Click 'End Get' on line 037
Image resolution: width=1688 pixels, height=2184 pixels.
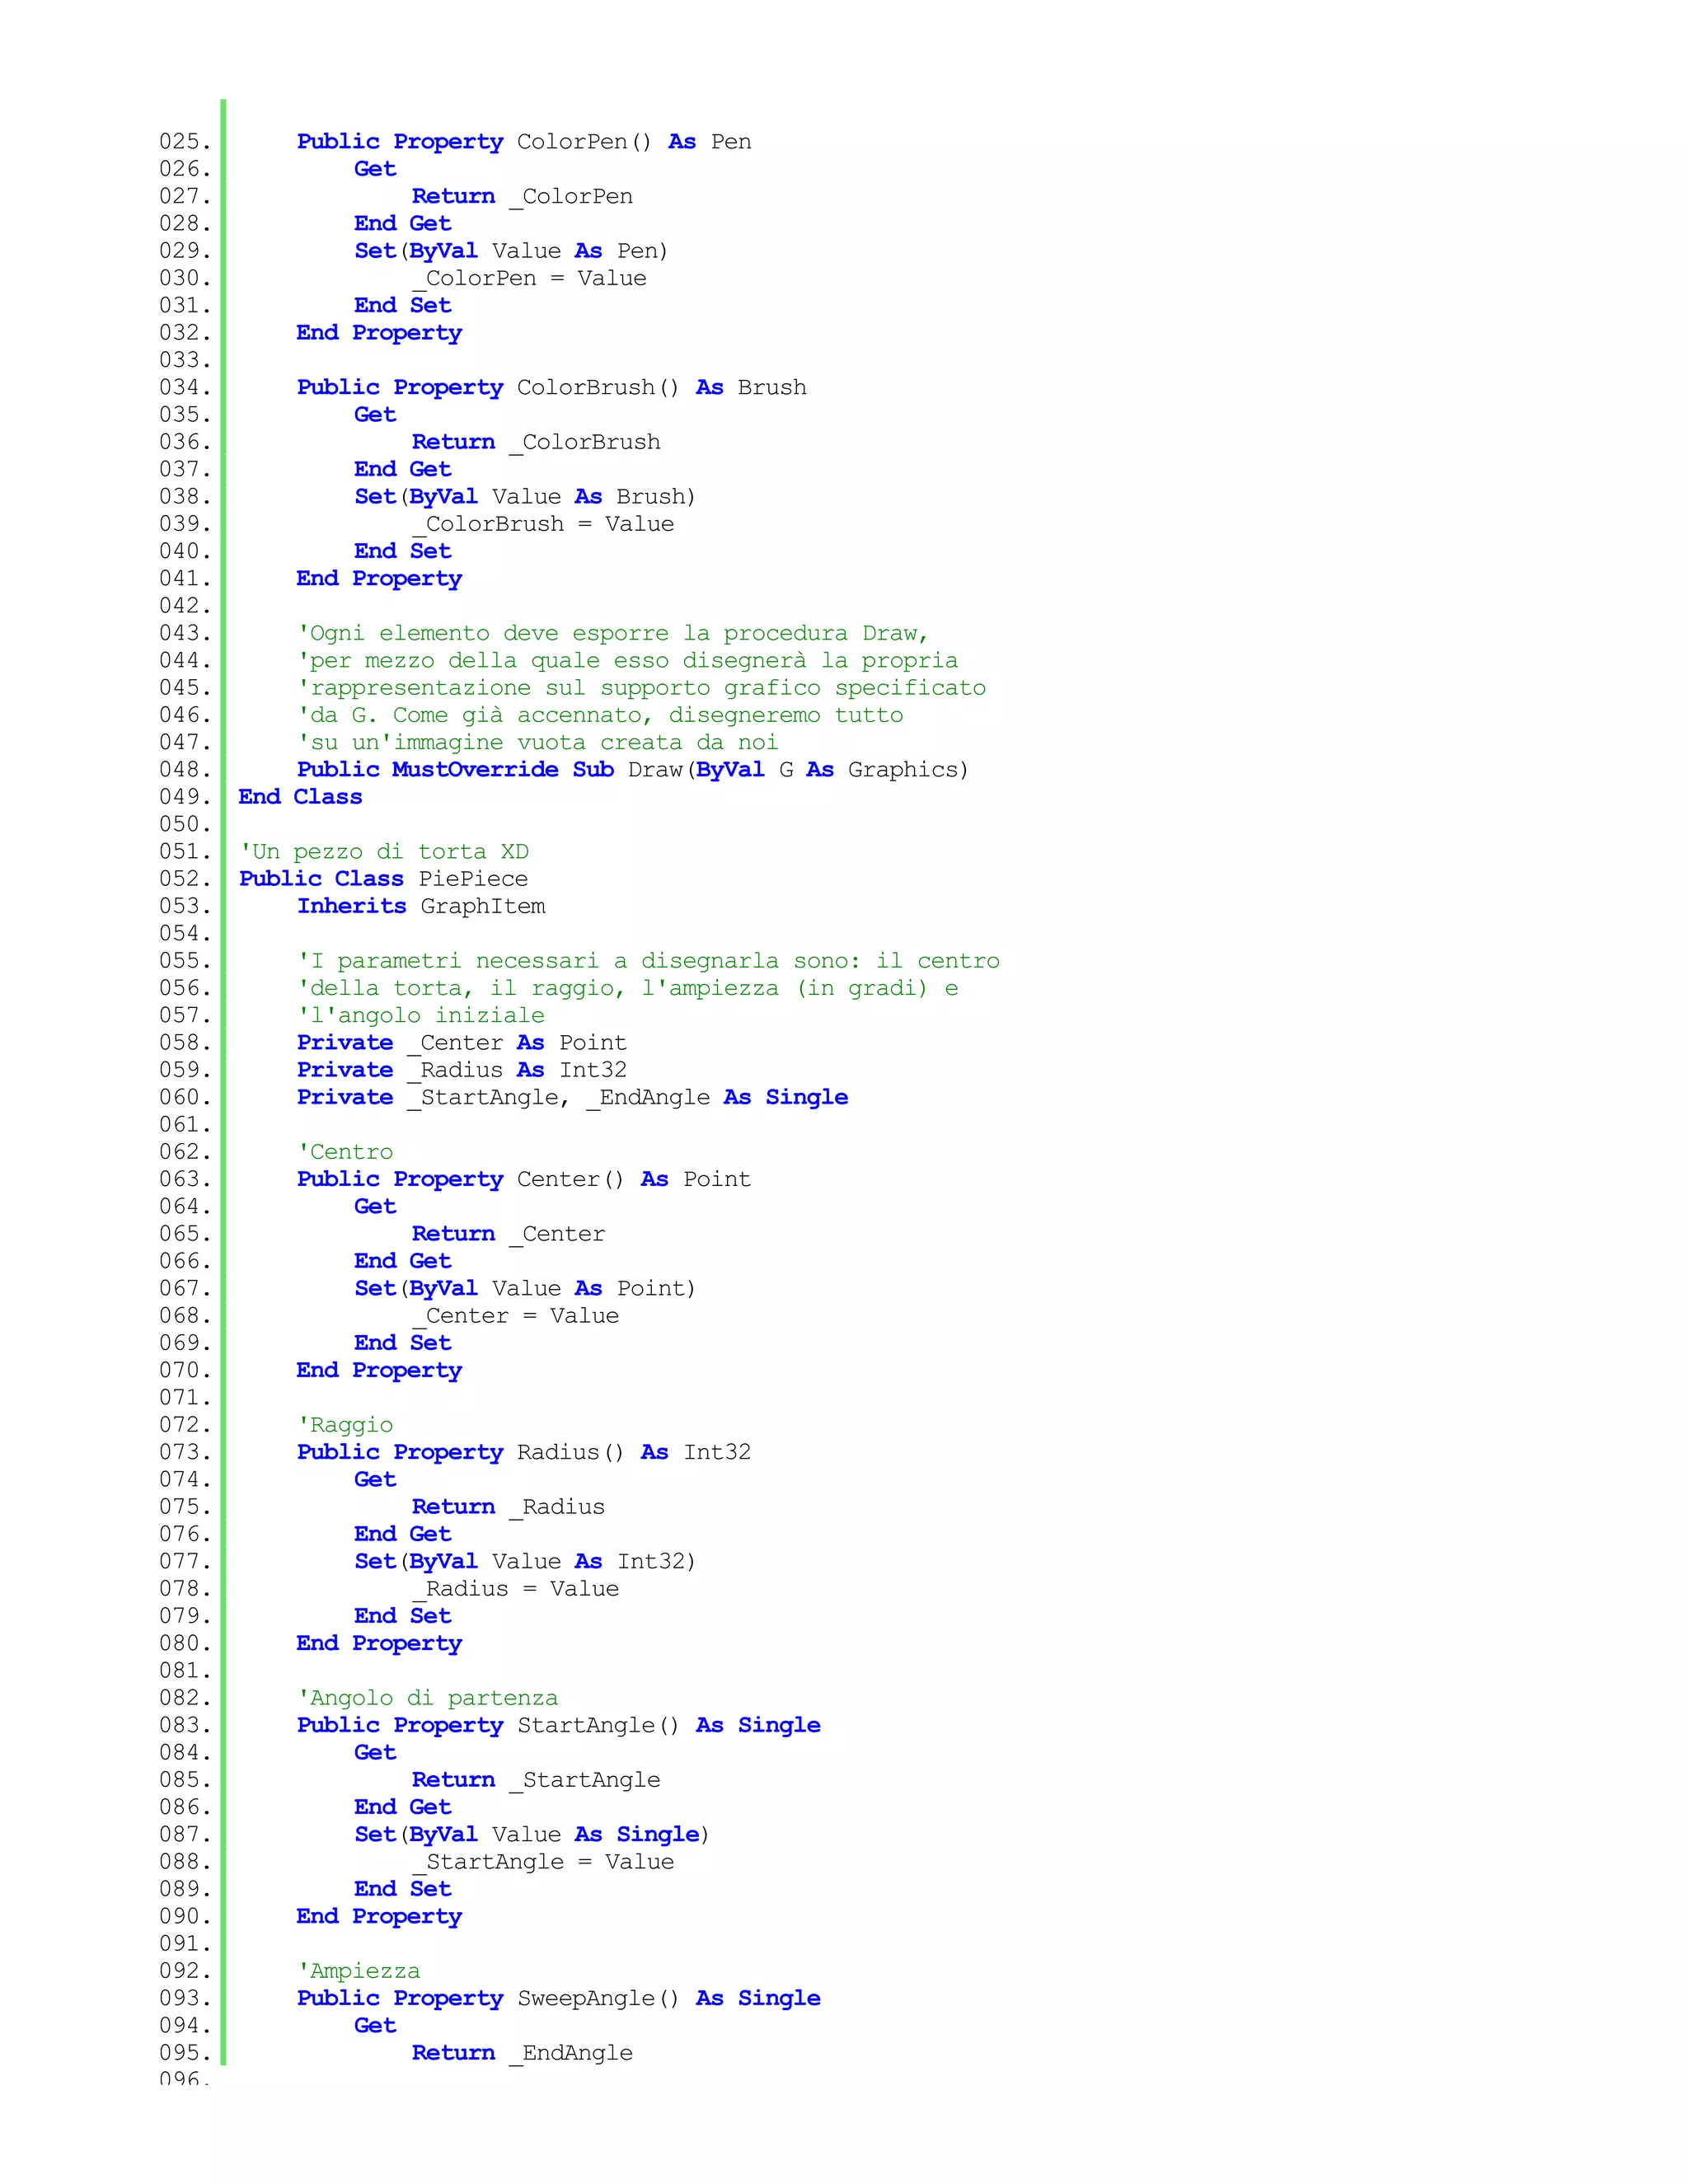click(x=403, y=470)
